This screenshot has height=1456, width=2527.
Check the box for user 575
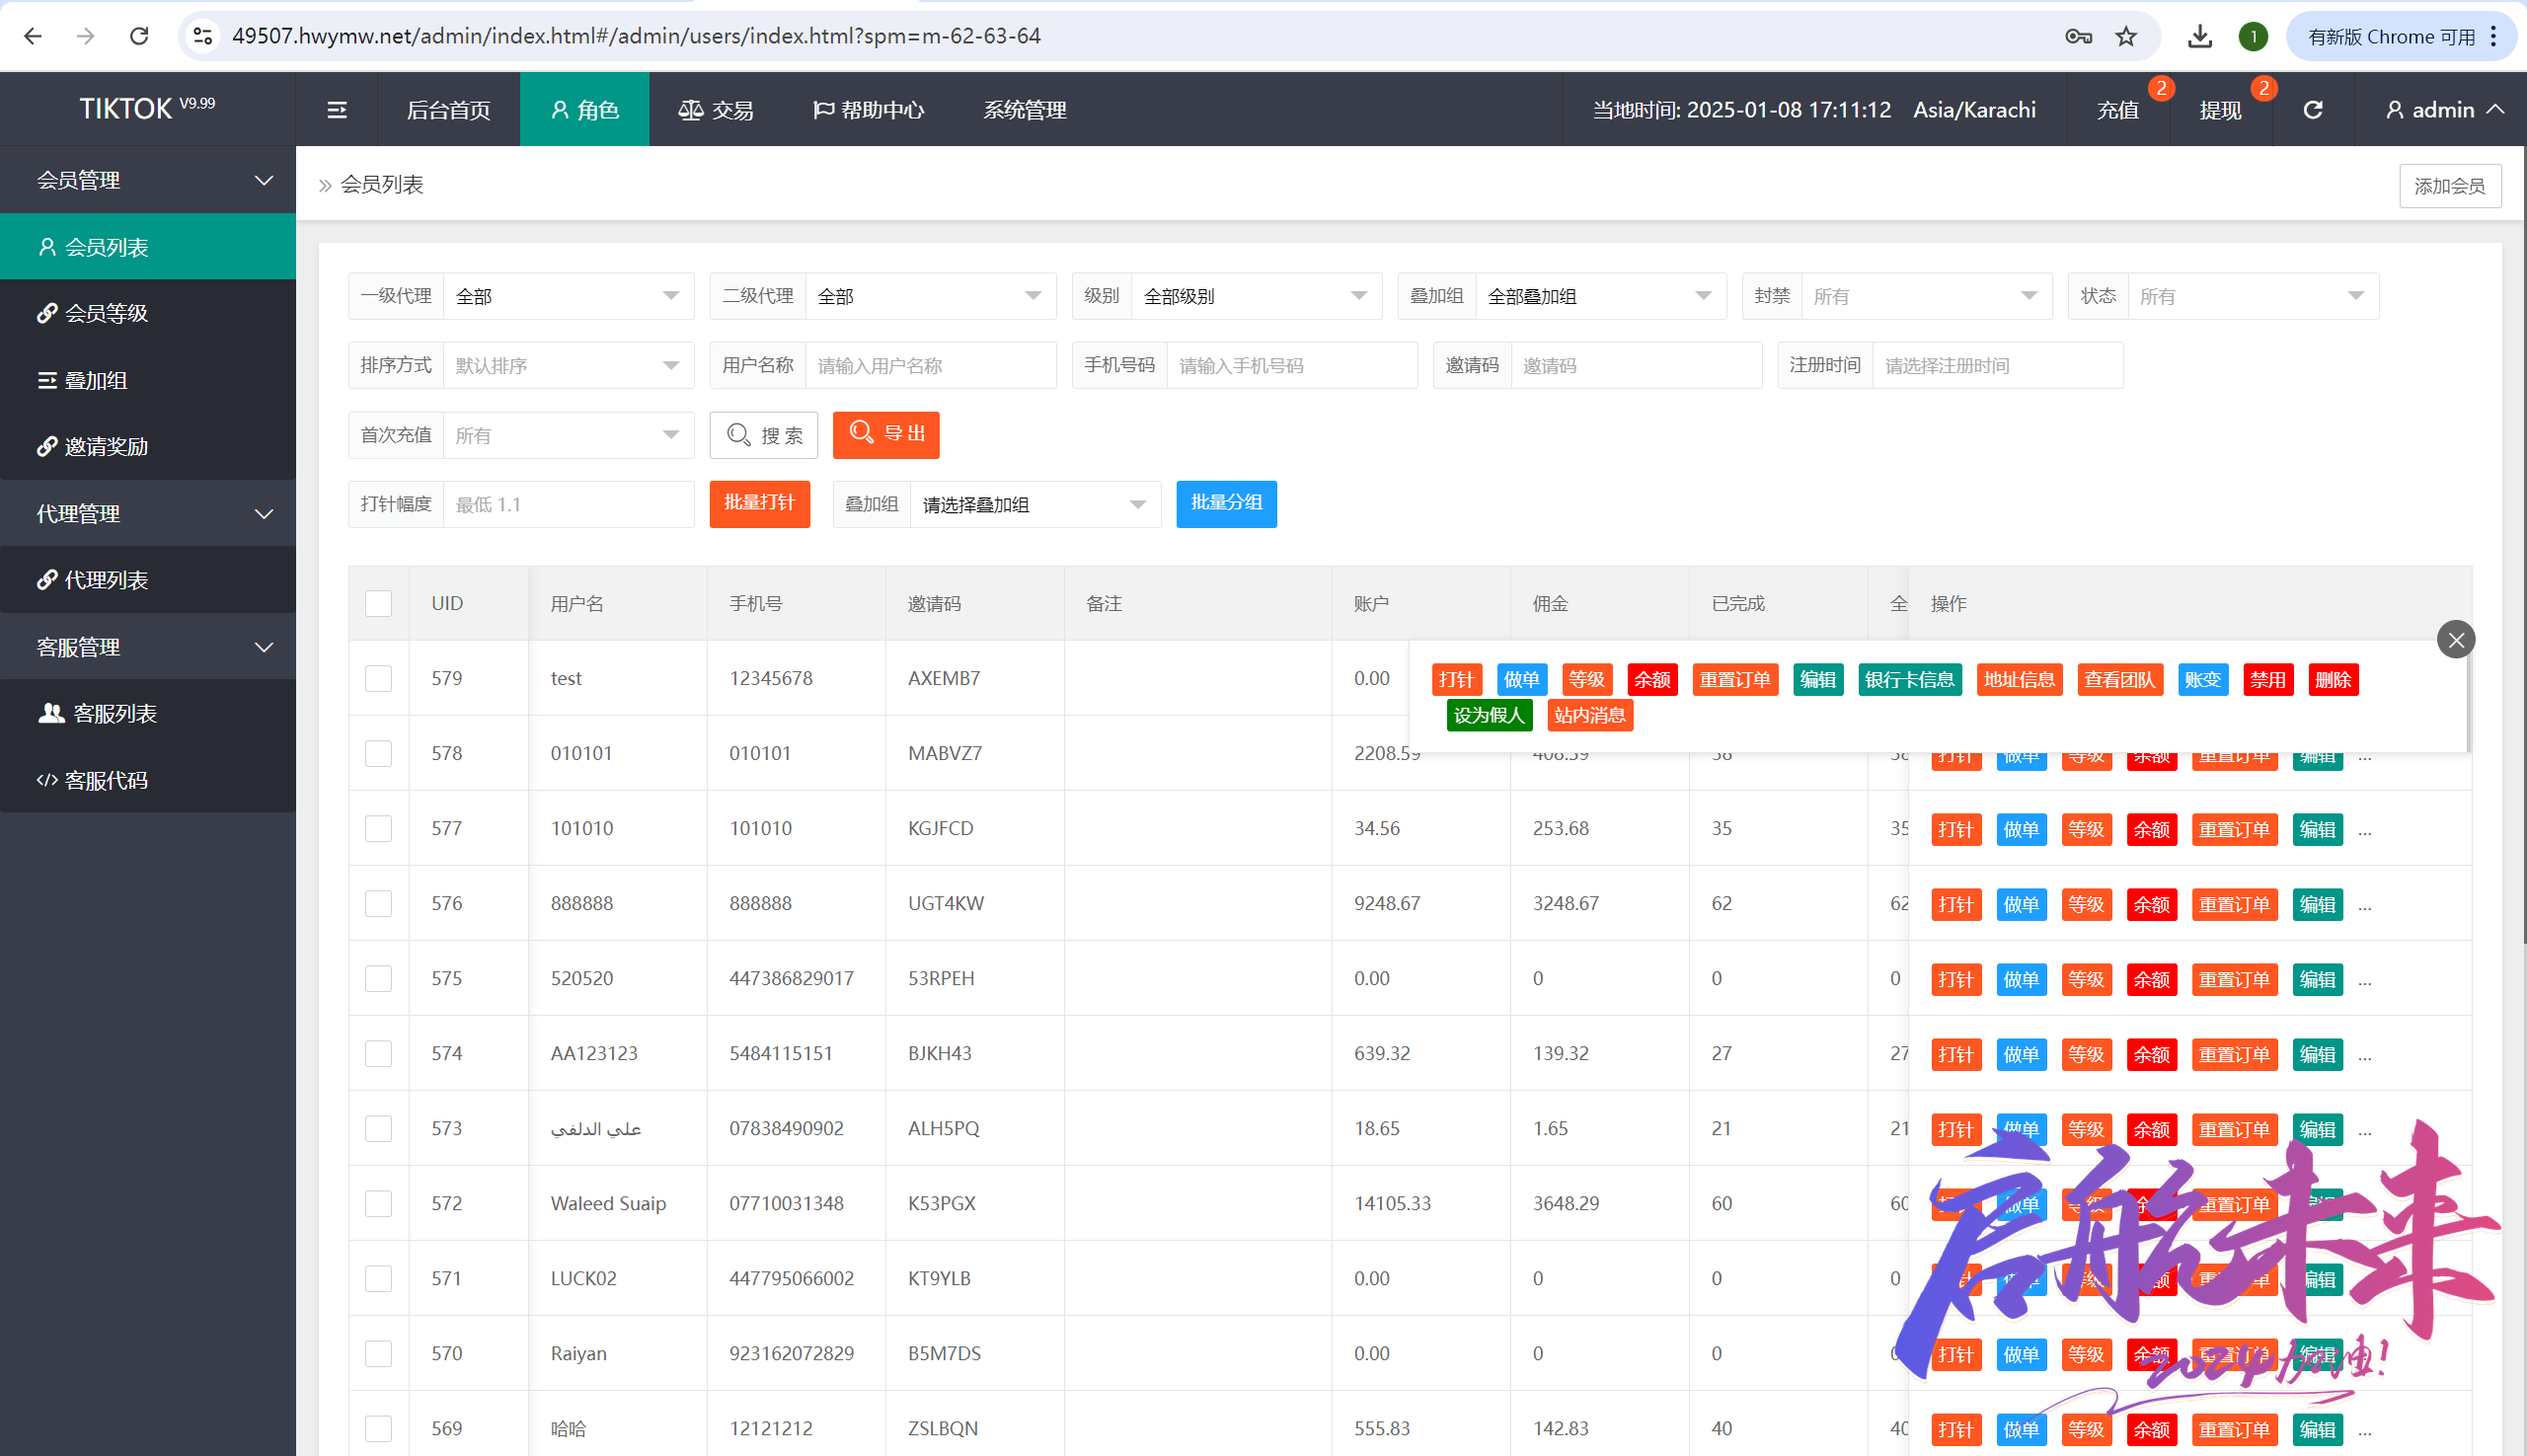378,978
